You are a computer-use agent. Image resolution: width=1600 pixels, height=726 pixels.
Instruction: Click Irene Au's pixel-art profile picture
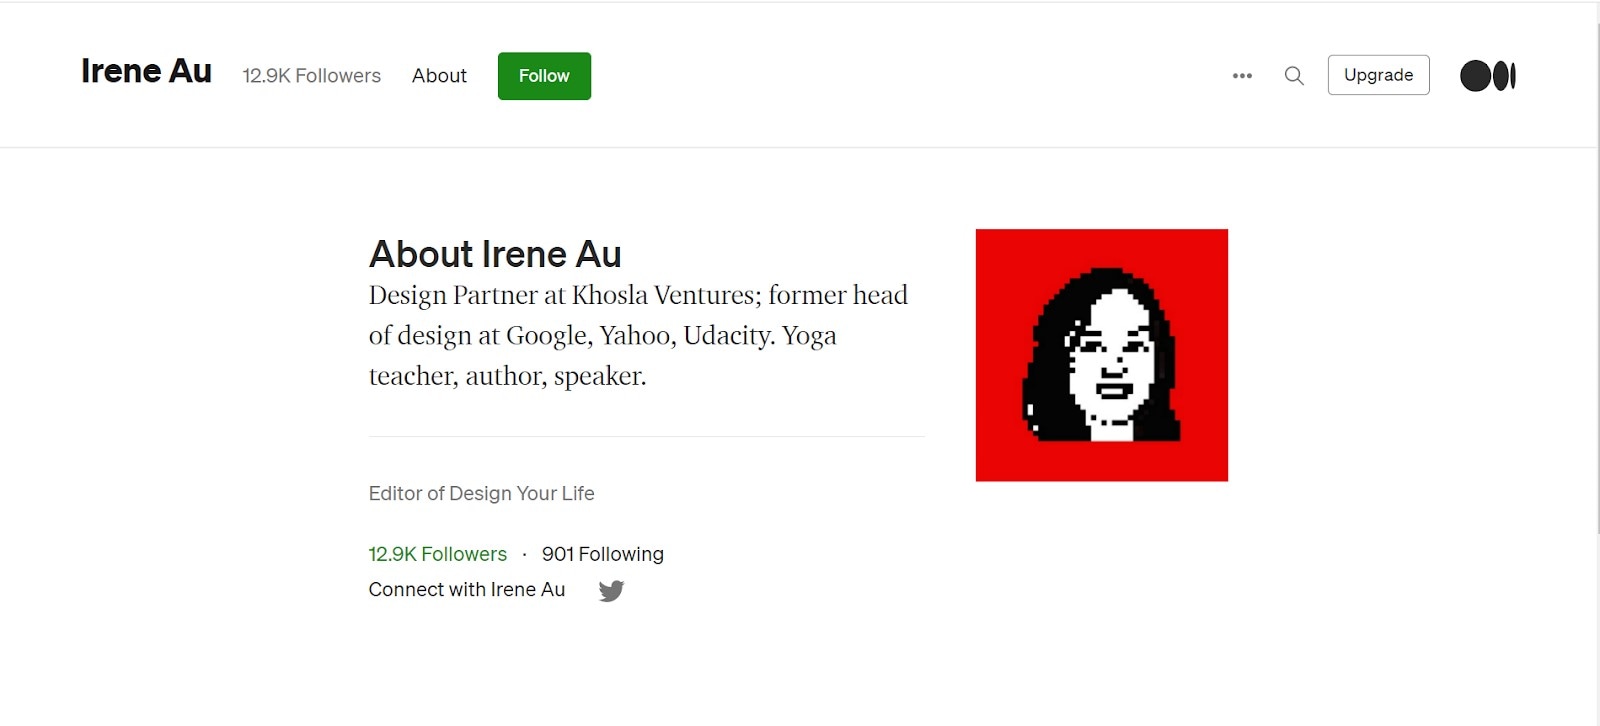click(x=1101, y=355)
